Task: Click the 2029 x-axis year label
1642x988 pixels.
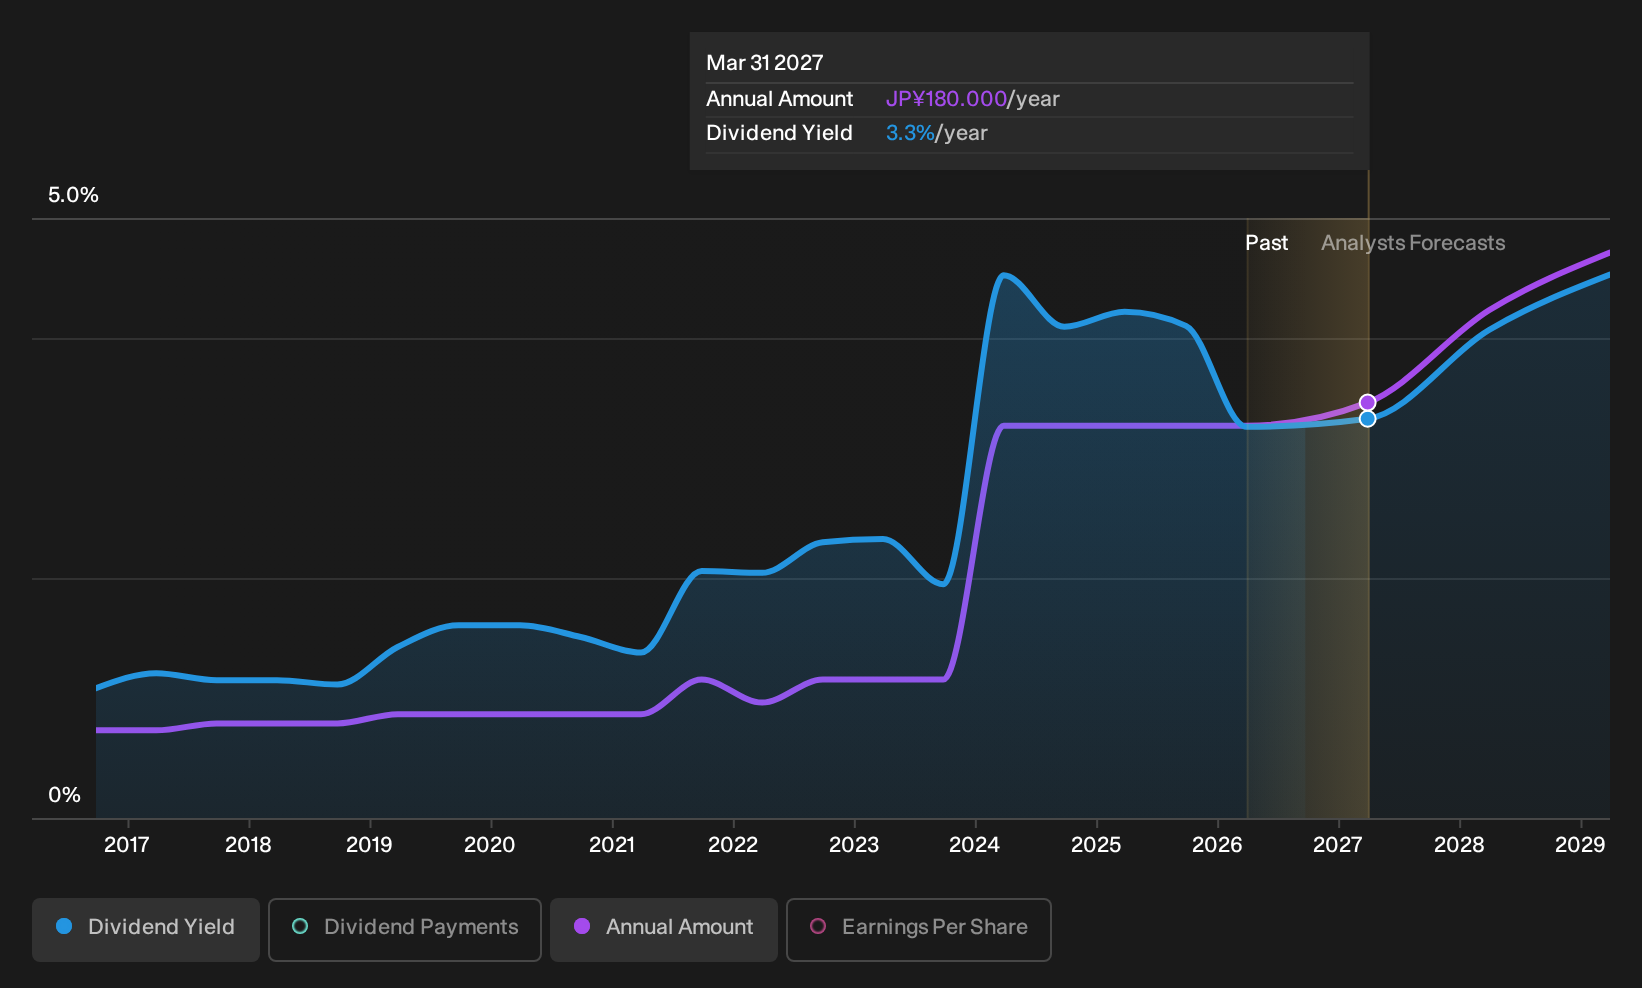Action: coord(1580,845)
